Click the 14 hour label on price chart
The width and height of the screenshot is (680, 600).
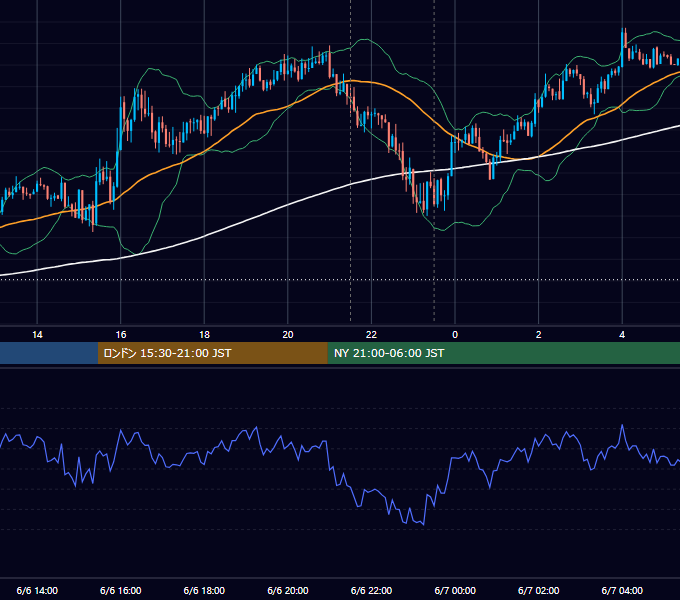point(37,335)
